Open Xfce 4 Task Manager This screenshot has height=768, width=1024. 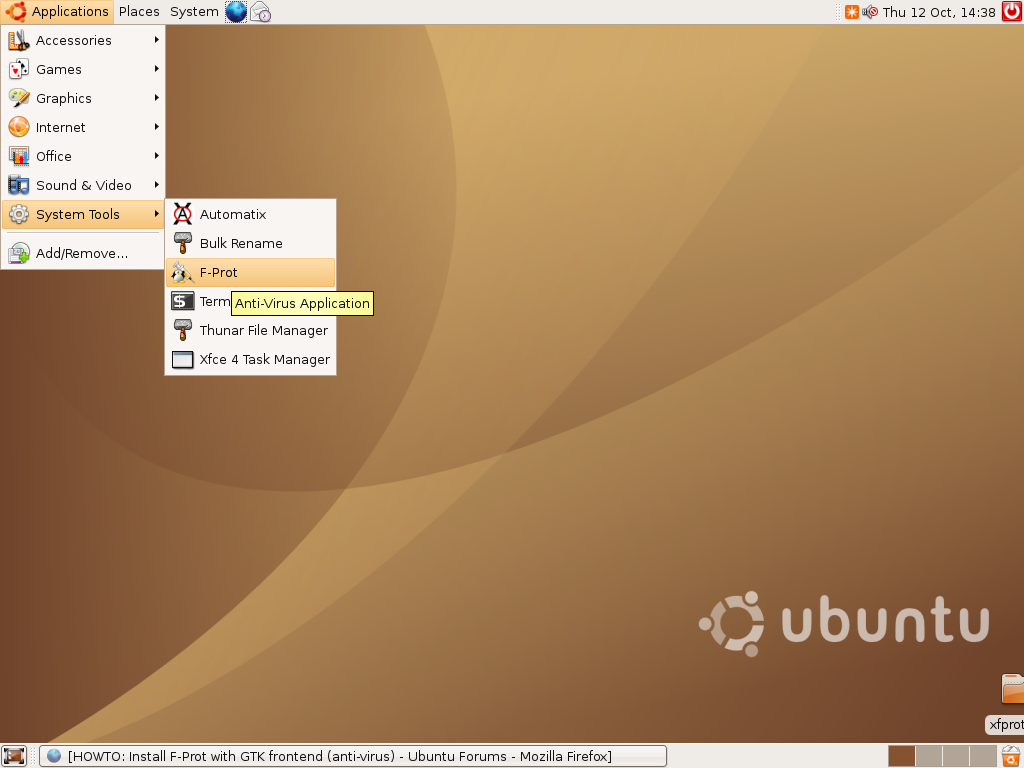click(x=251, y=359)
